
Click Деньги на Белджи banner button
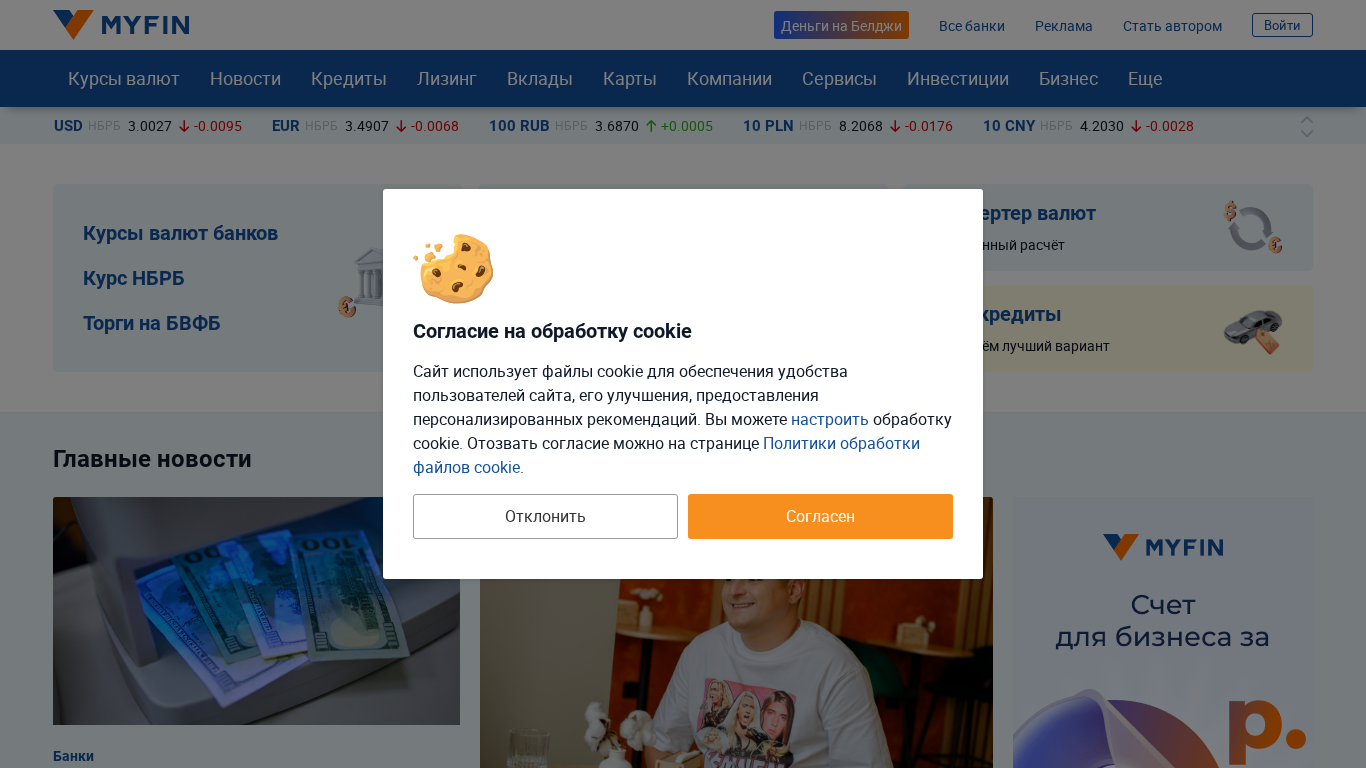(841, 25)
